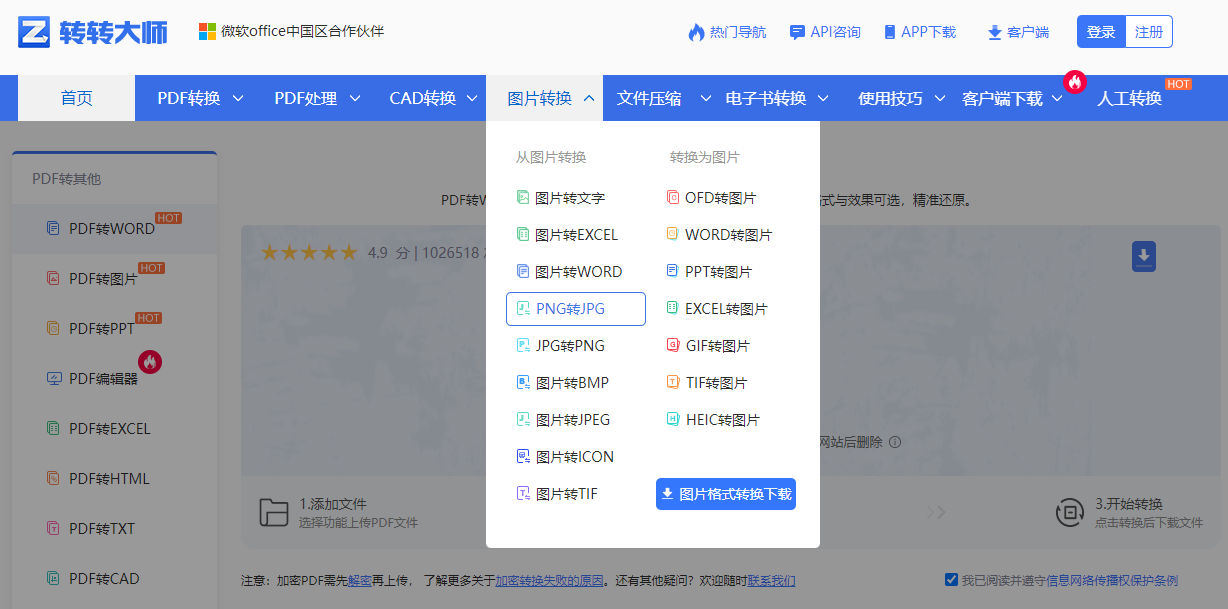
Task: Click the 图片格式转换下载 button
Action: coord(725,494)
